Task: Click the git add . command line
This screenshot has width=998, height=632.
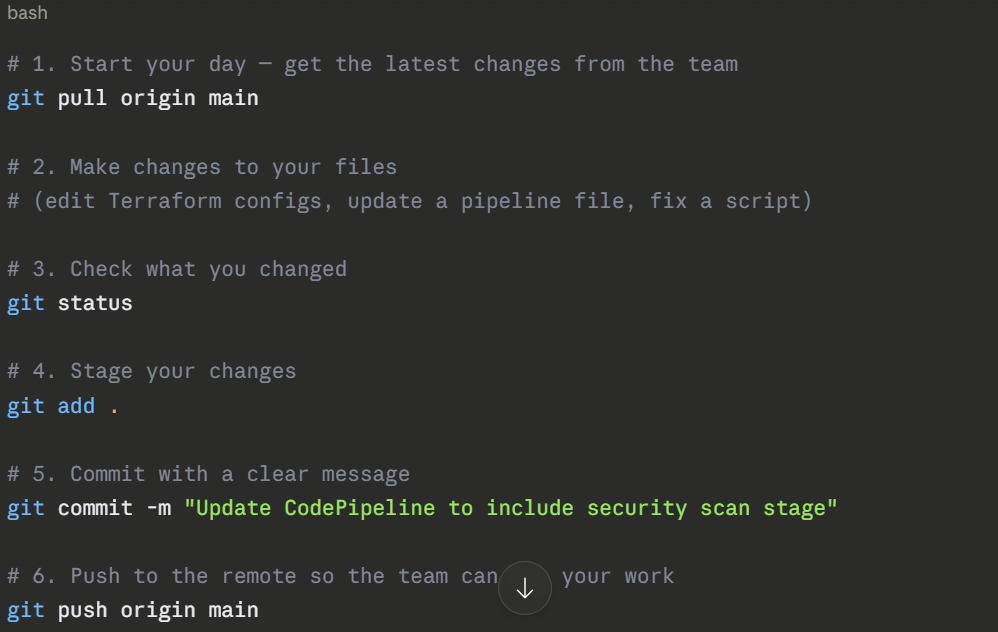Action: click(62, 406)
